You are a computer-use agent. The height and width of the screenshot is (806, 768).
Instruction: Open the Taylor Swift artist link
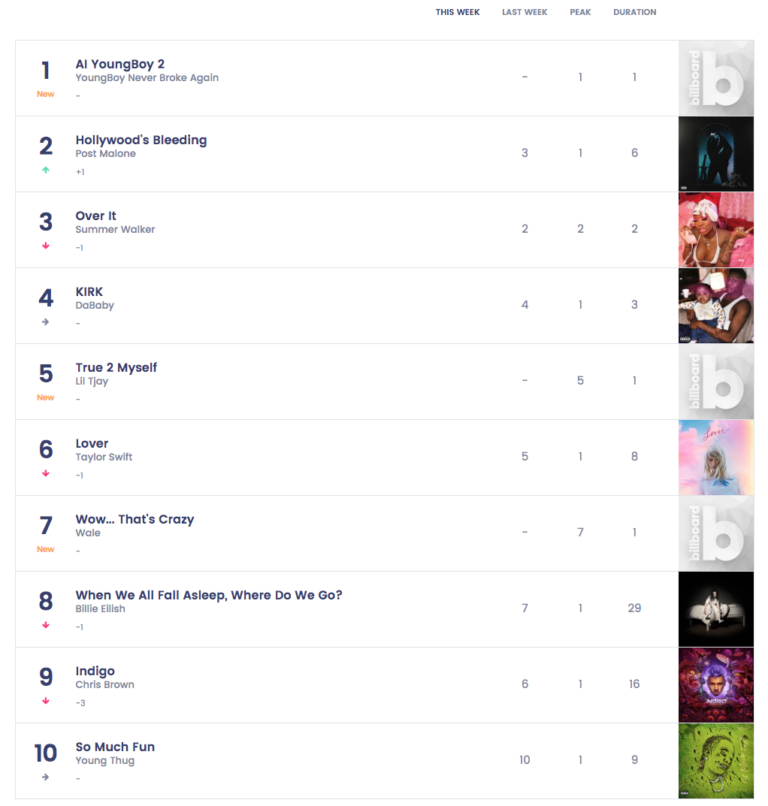tap(106, 457)
